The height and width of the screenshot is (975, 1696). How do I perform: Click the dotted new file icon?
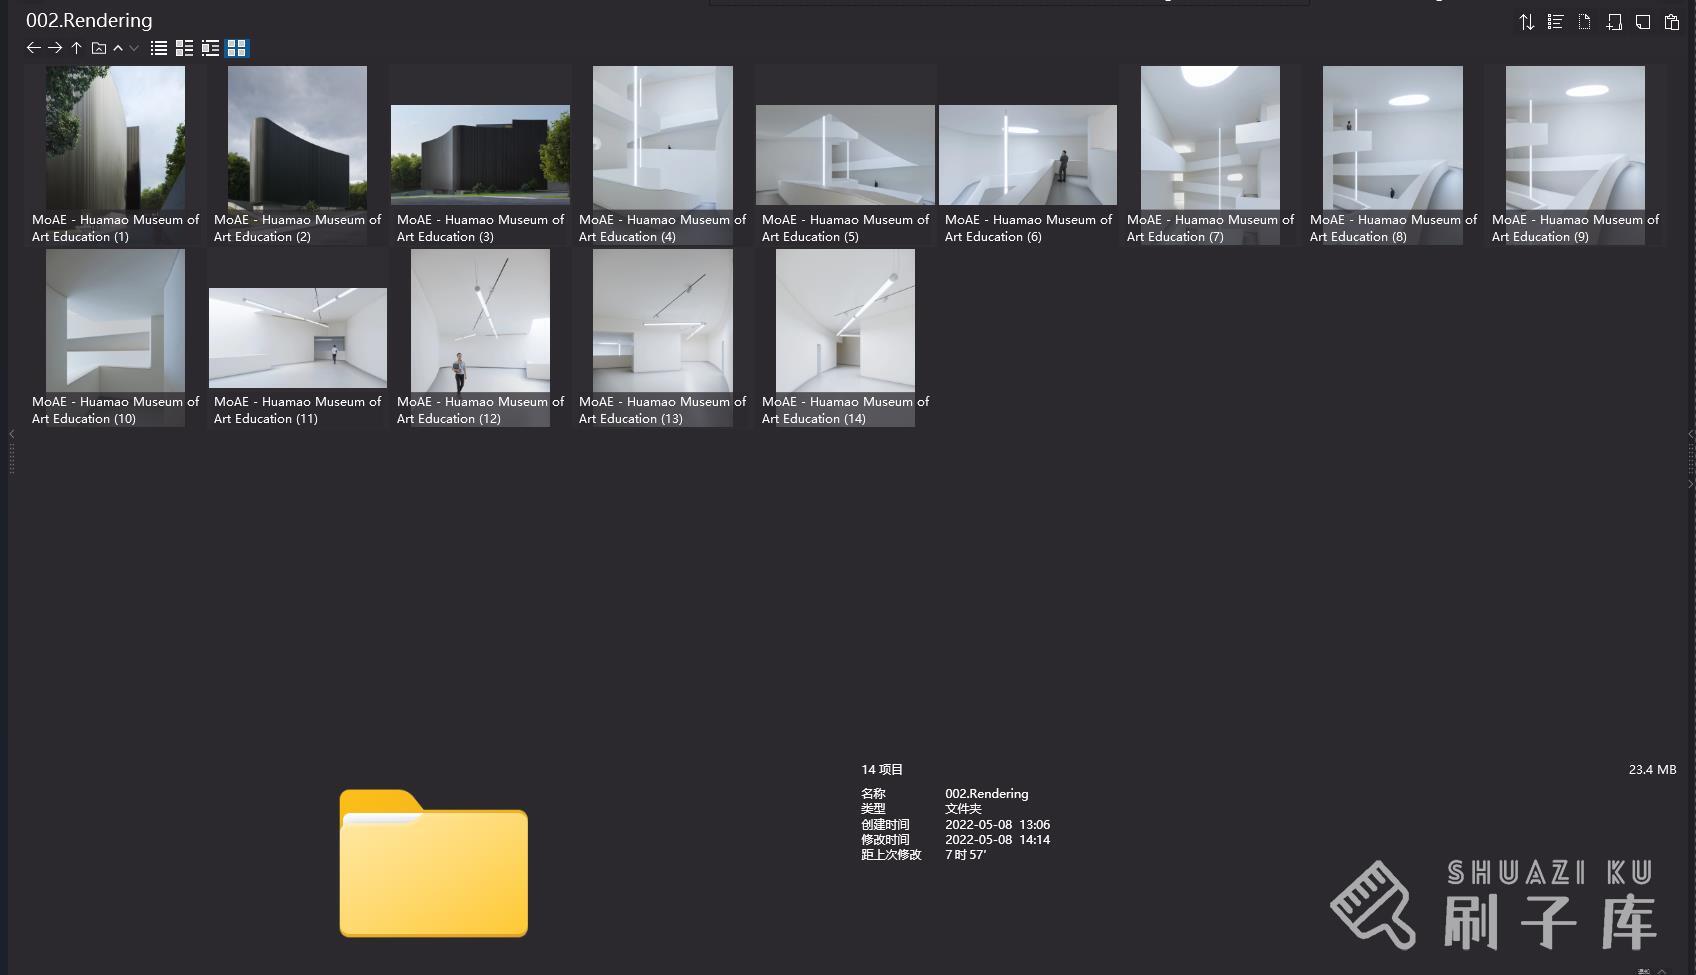click(x=1584, y=22)
